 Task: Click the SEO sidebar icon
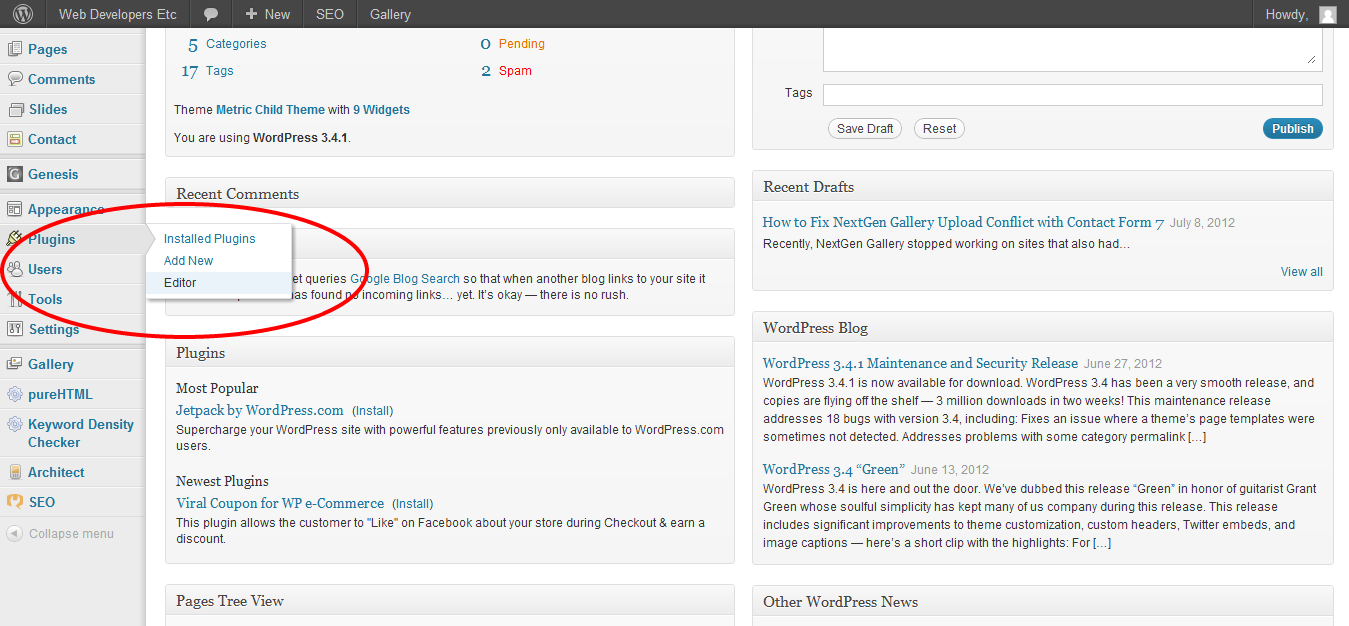coord(15,502)
